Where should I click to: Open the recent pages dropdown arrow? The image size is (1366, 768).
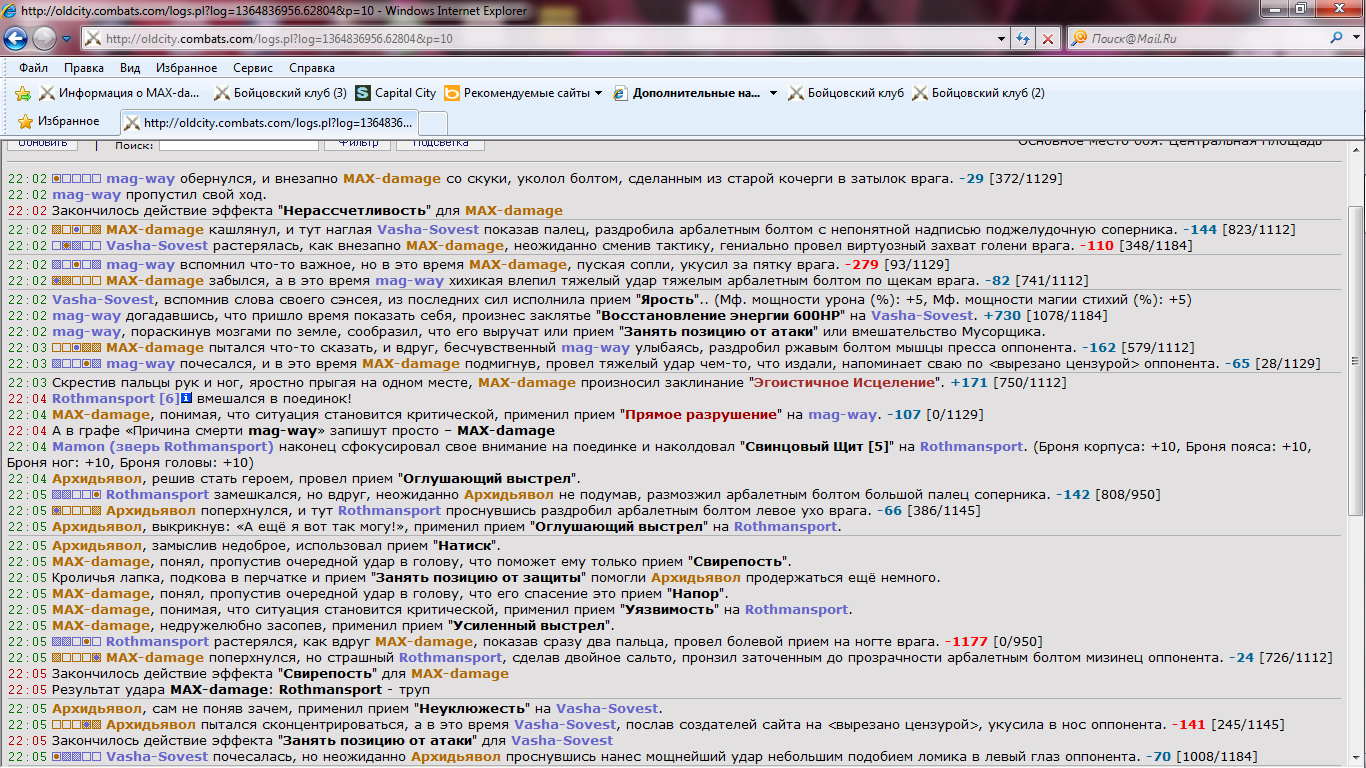point(66,39)
